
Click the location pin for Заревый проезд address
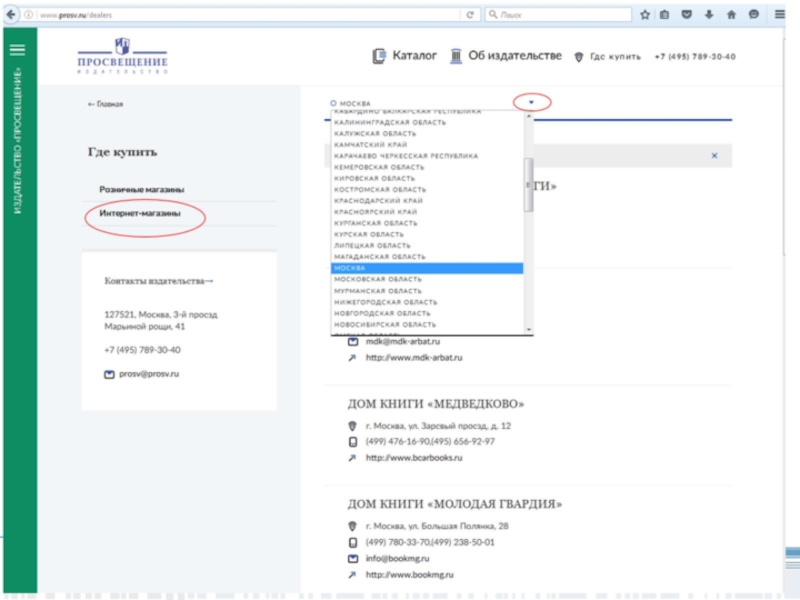(352, 426)
